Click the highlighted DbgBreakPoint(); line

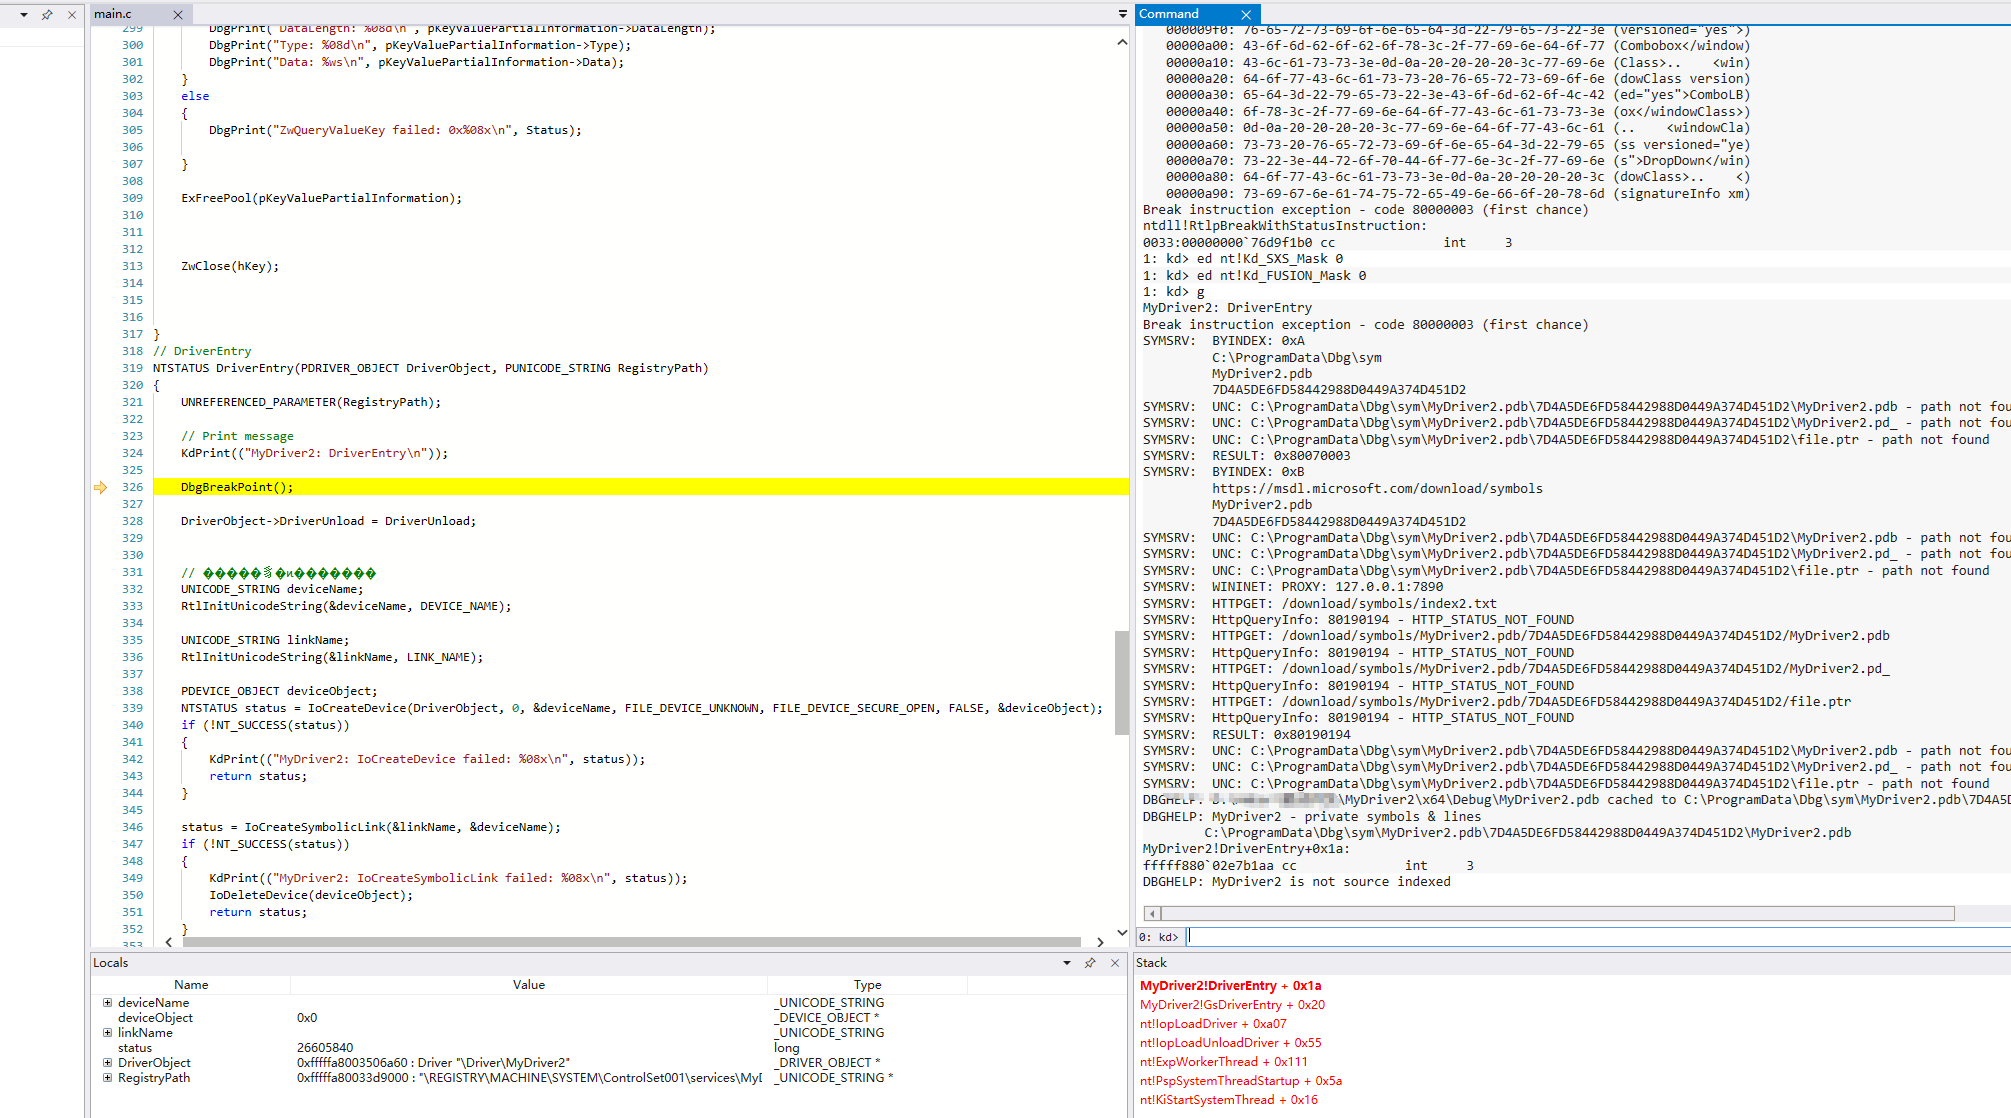(641, 487)
